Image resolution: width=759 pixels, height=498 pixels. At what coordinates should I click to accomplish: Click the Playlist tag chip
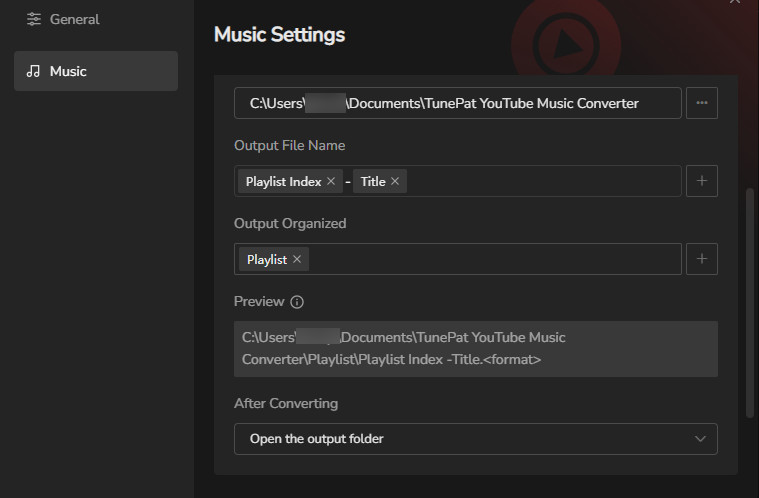[273, 259]
